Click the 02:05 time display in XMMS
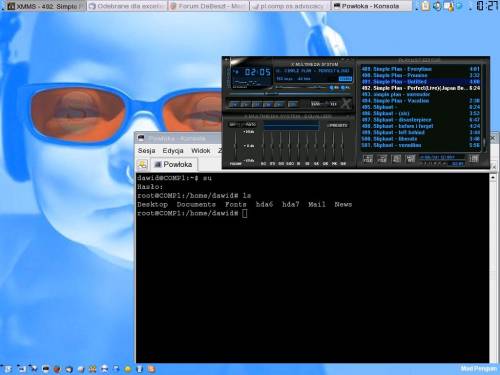Viewport: 500px width, 375px height. click(258, 72)
